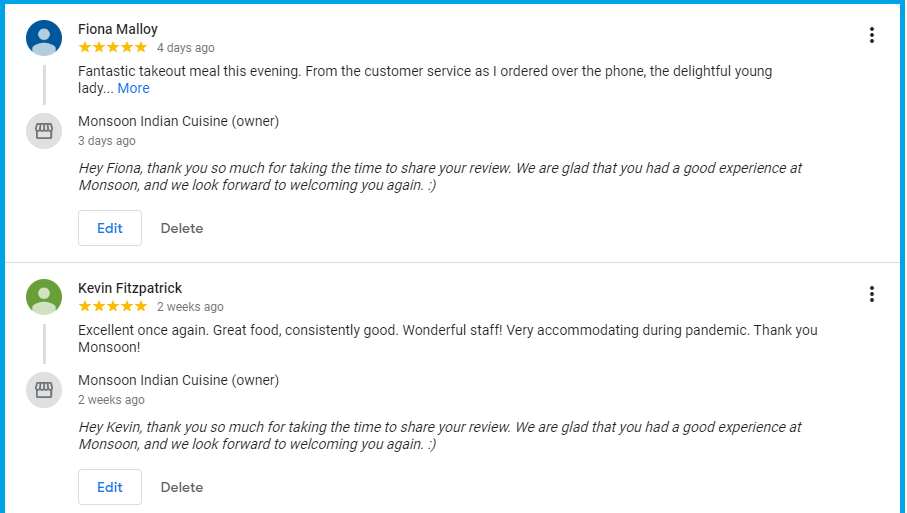This screenshot has height=513, width=907.
Task: Click Kevin Fitzpatrick's green profile avatar
Action: [44, 297]
